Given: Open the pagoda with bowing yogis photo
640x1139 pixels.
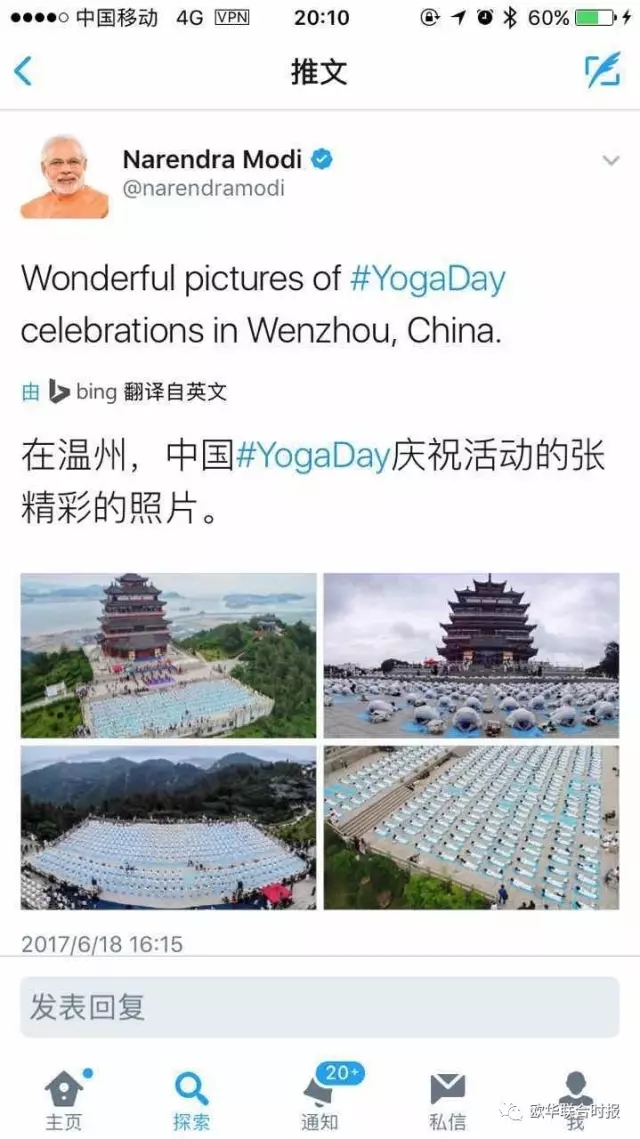Looking at the screenshot, I should click(471, 656).
